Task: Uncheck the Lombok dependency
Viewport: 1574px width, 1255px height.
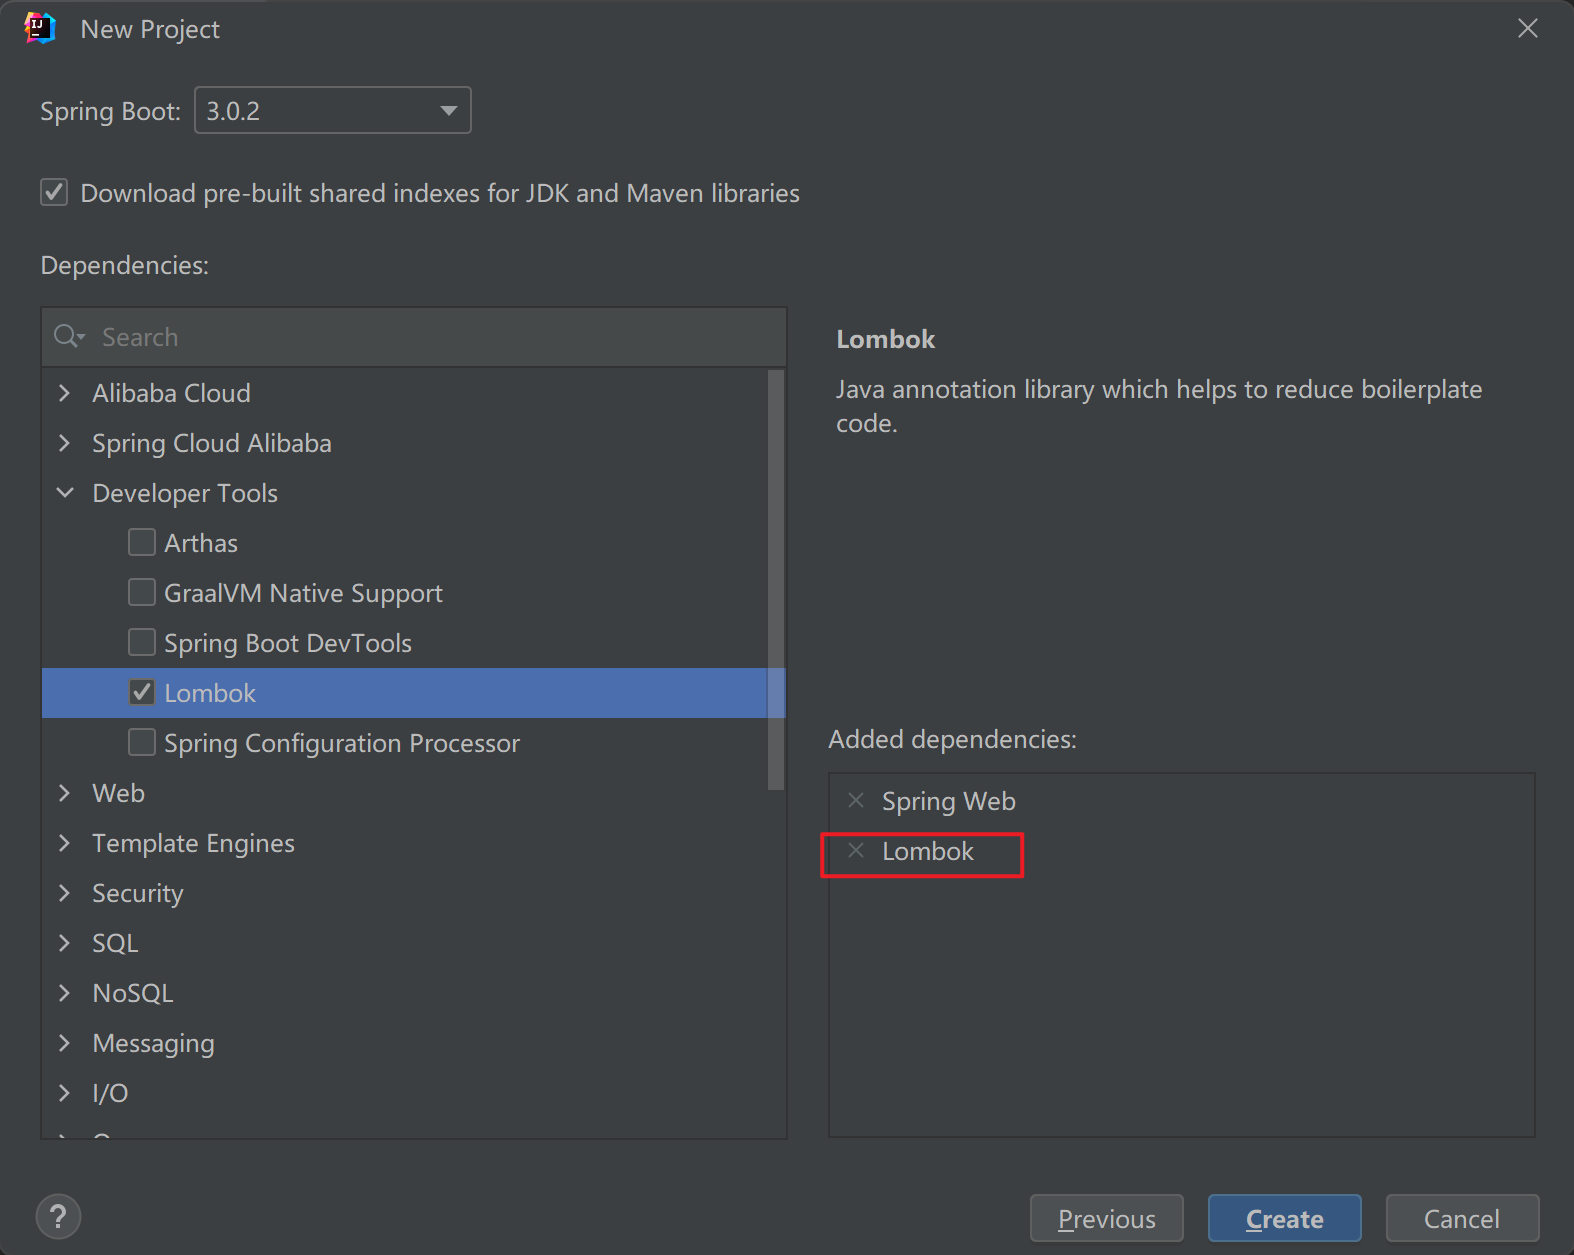Action: pos(142,692)
